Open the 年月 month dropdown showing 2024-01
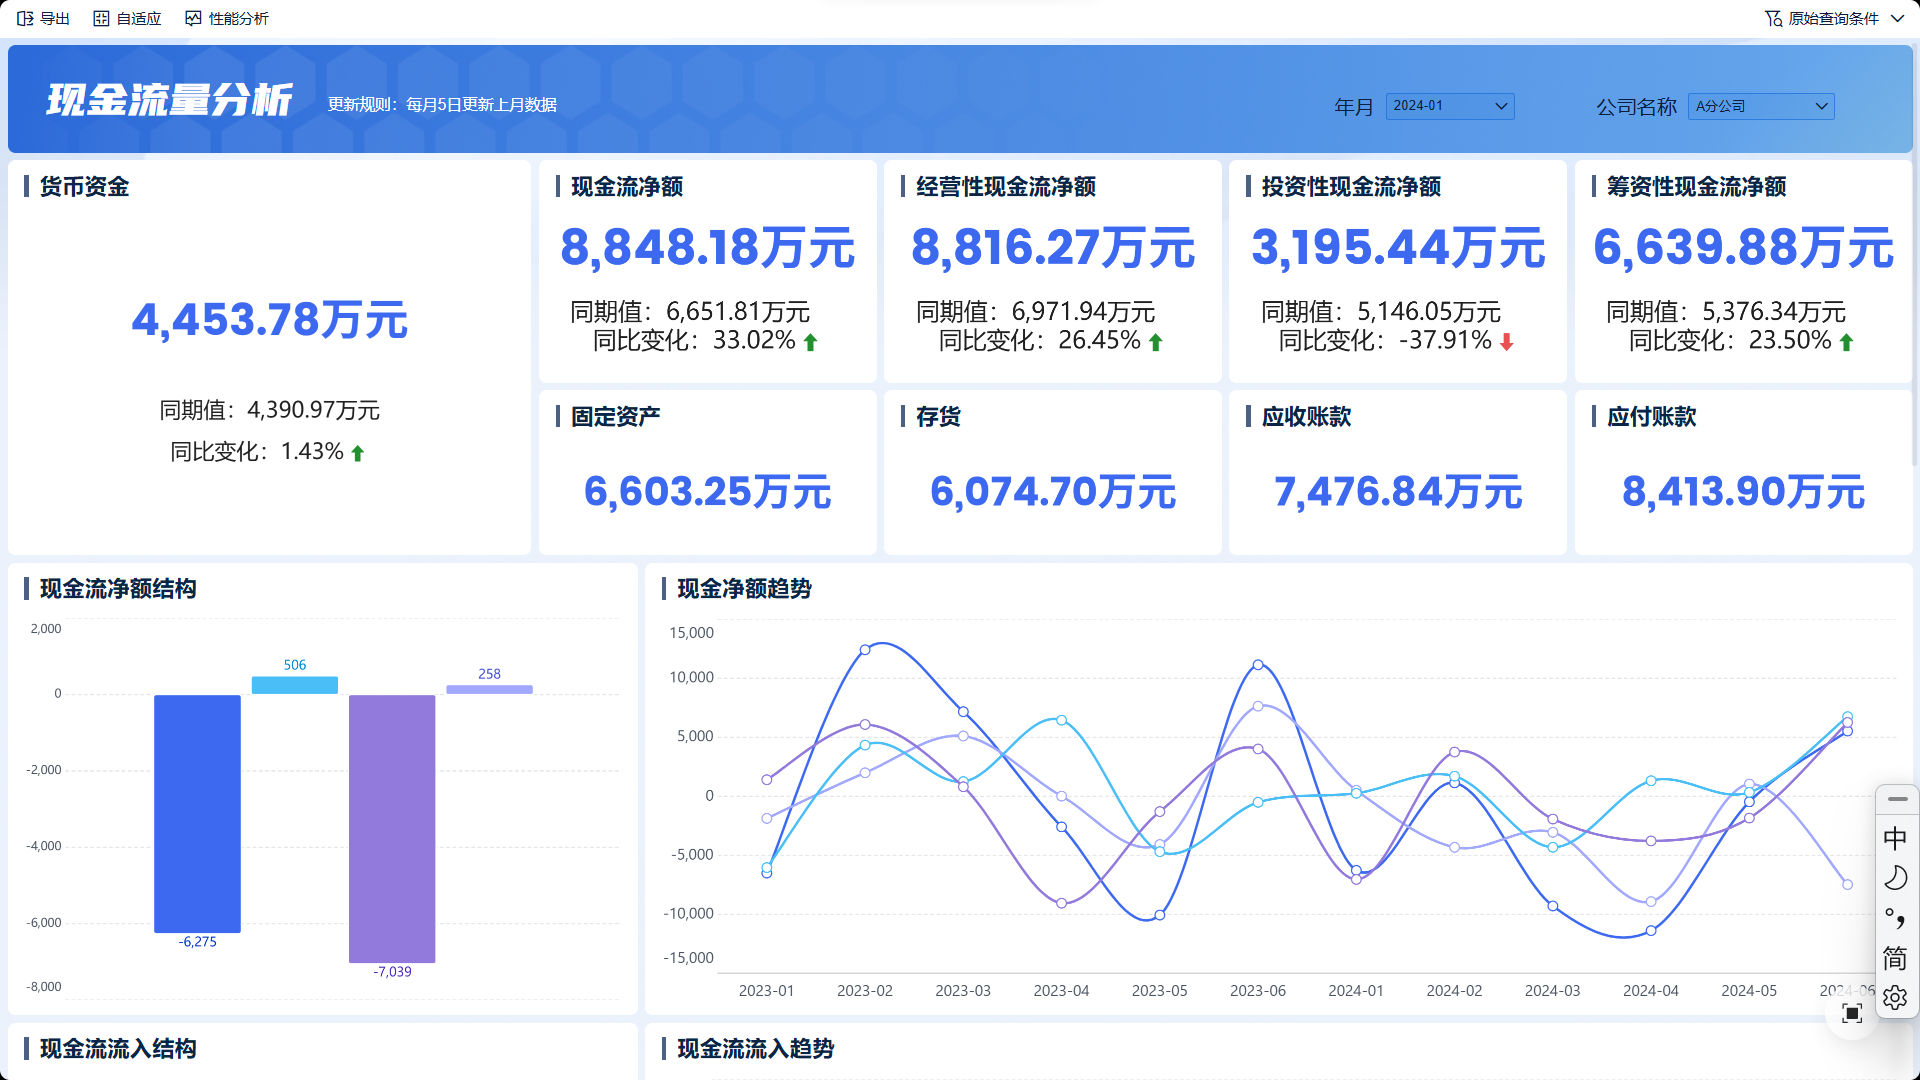The width and height of the screenshot is (1920, 1080). click(1450, 106)
